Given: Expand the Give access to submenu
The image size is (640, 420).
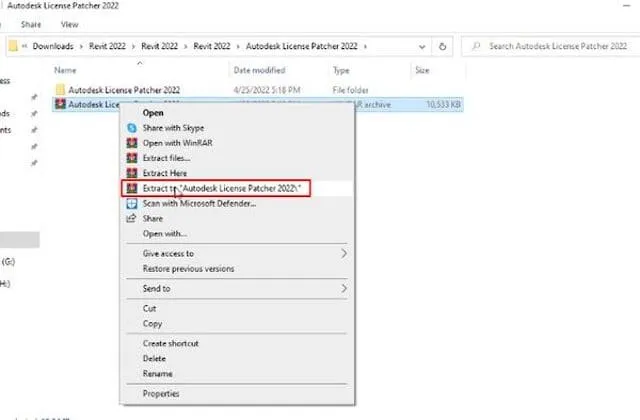Looking at the screenshot, I should [x=344, y=253].
